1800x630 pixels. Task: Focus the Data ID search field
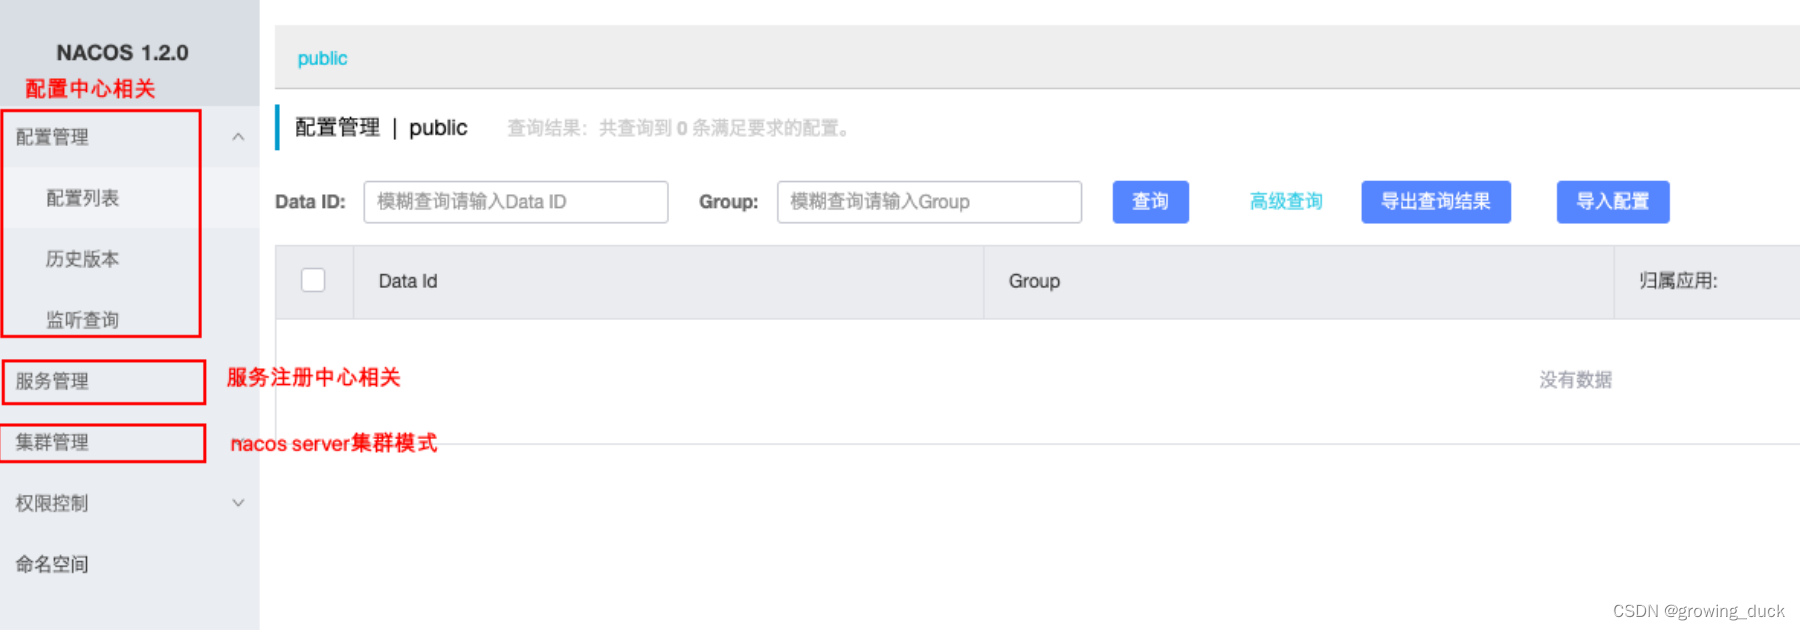(516, 202)
